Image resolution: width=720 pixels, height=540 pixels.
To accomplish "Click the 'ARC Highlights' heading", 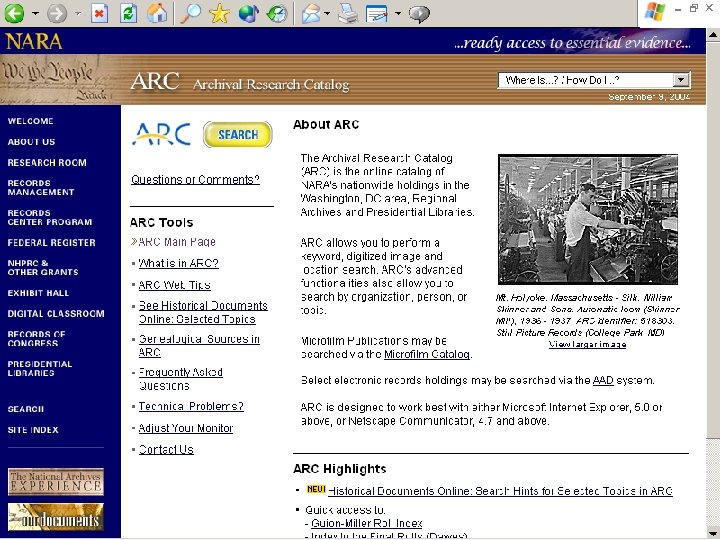I will click(339, 469).
